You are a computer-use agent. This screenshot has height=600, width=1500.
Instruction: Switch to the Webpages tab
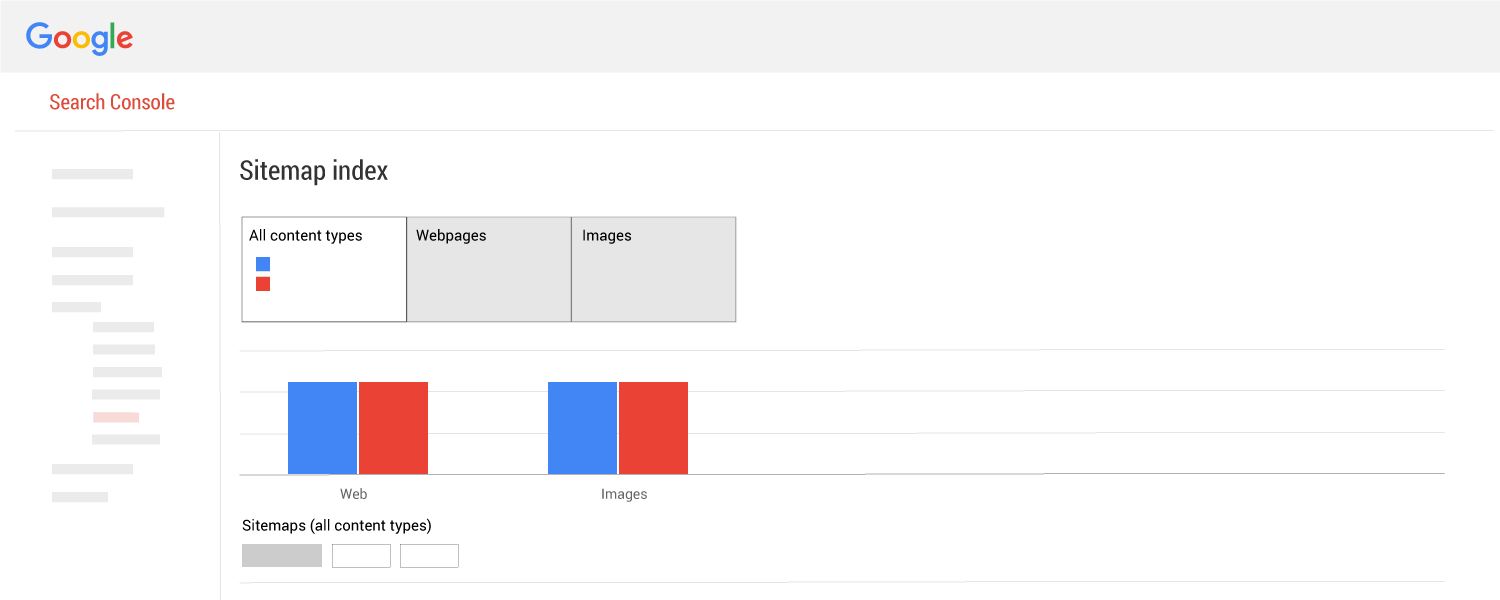[x=489, y=269]
